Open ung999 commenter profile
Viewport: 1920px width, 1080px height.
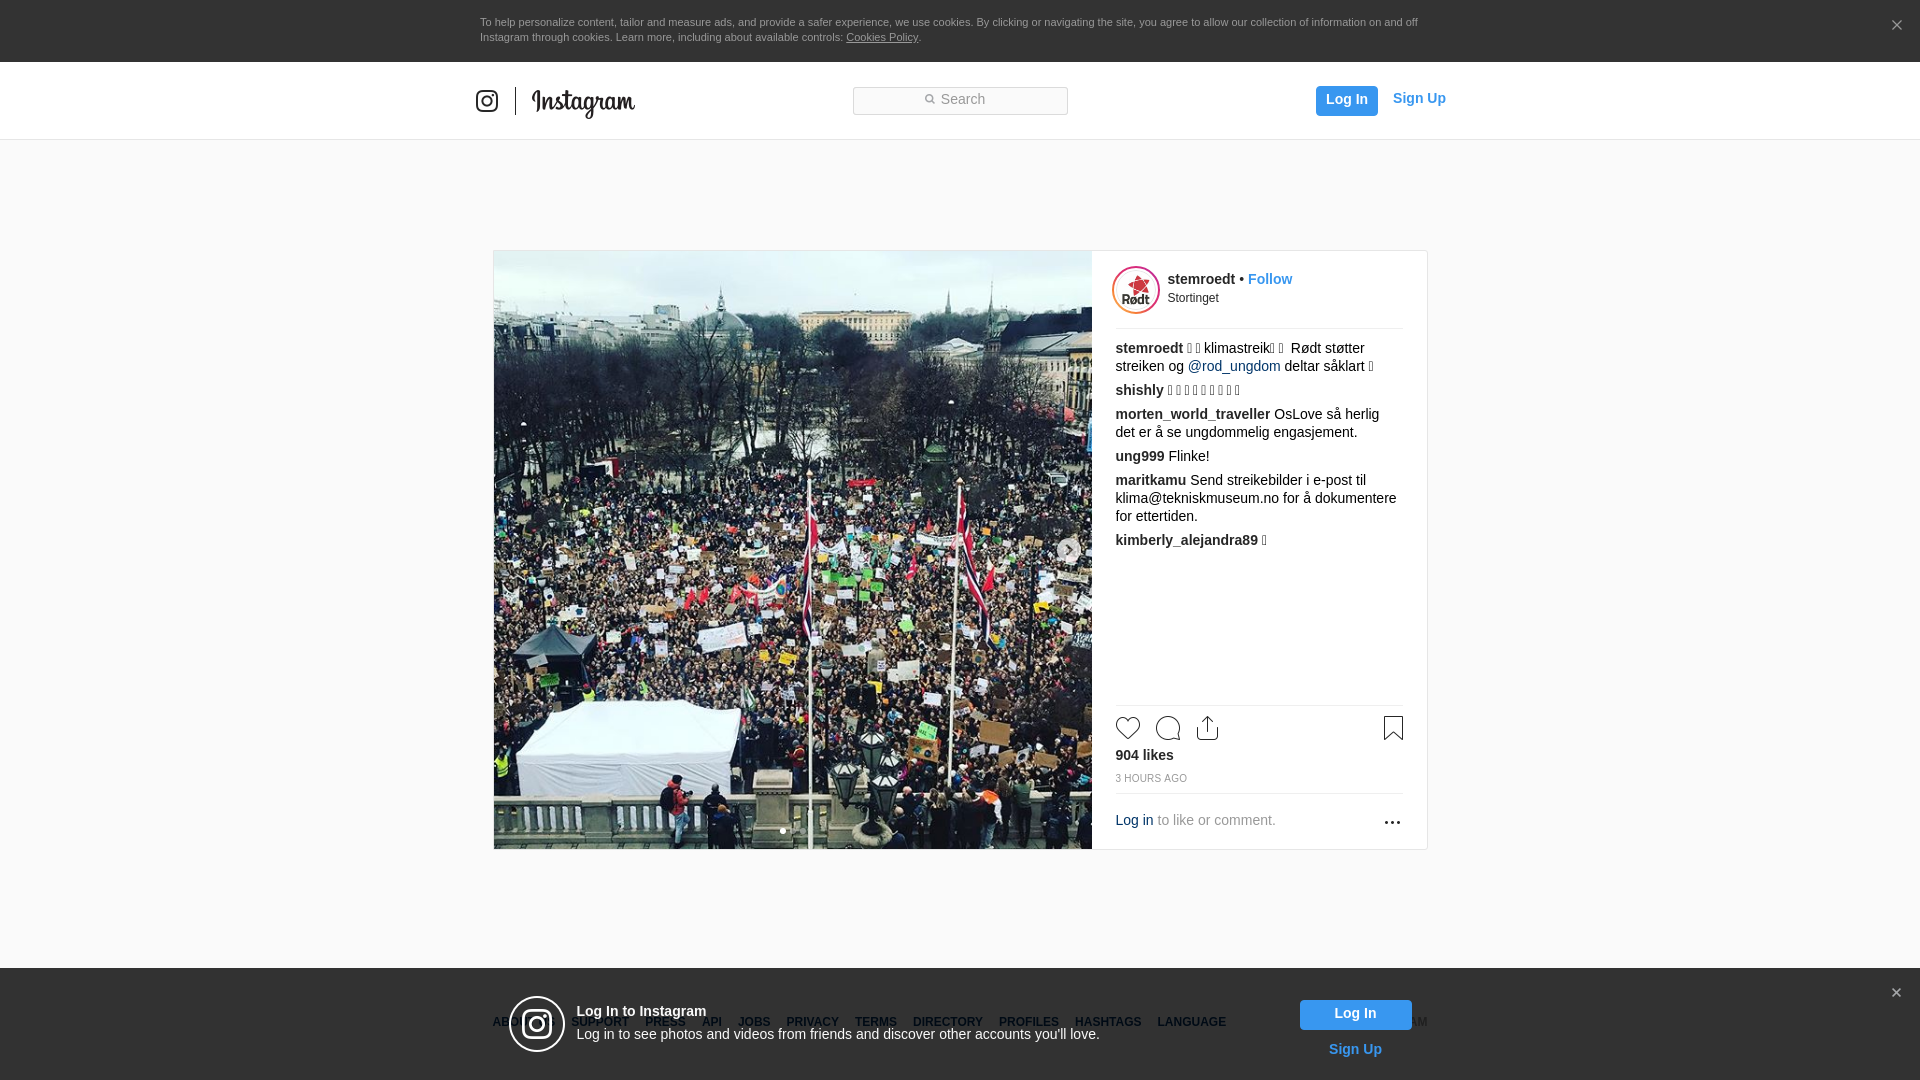tap(1140, 456)
